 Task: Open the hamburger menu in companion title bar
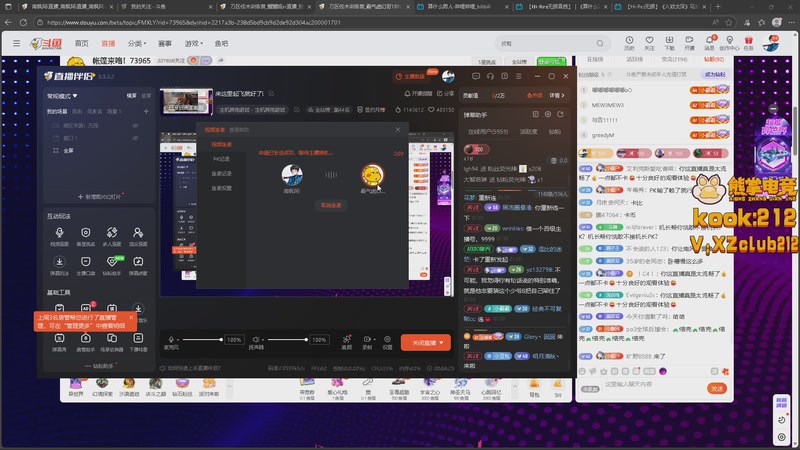point(518,76)
